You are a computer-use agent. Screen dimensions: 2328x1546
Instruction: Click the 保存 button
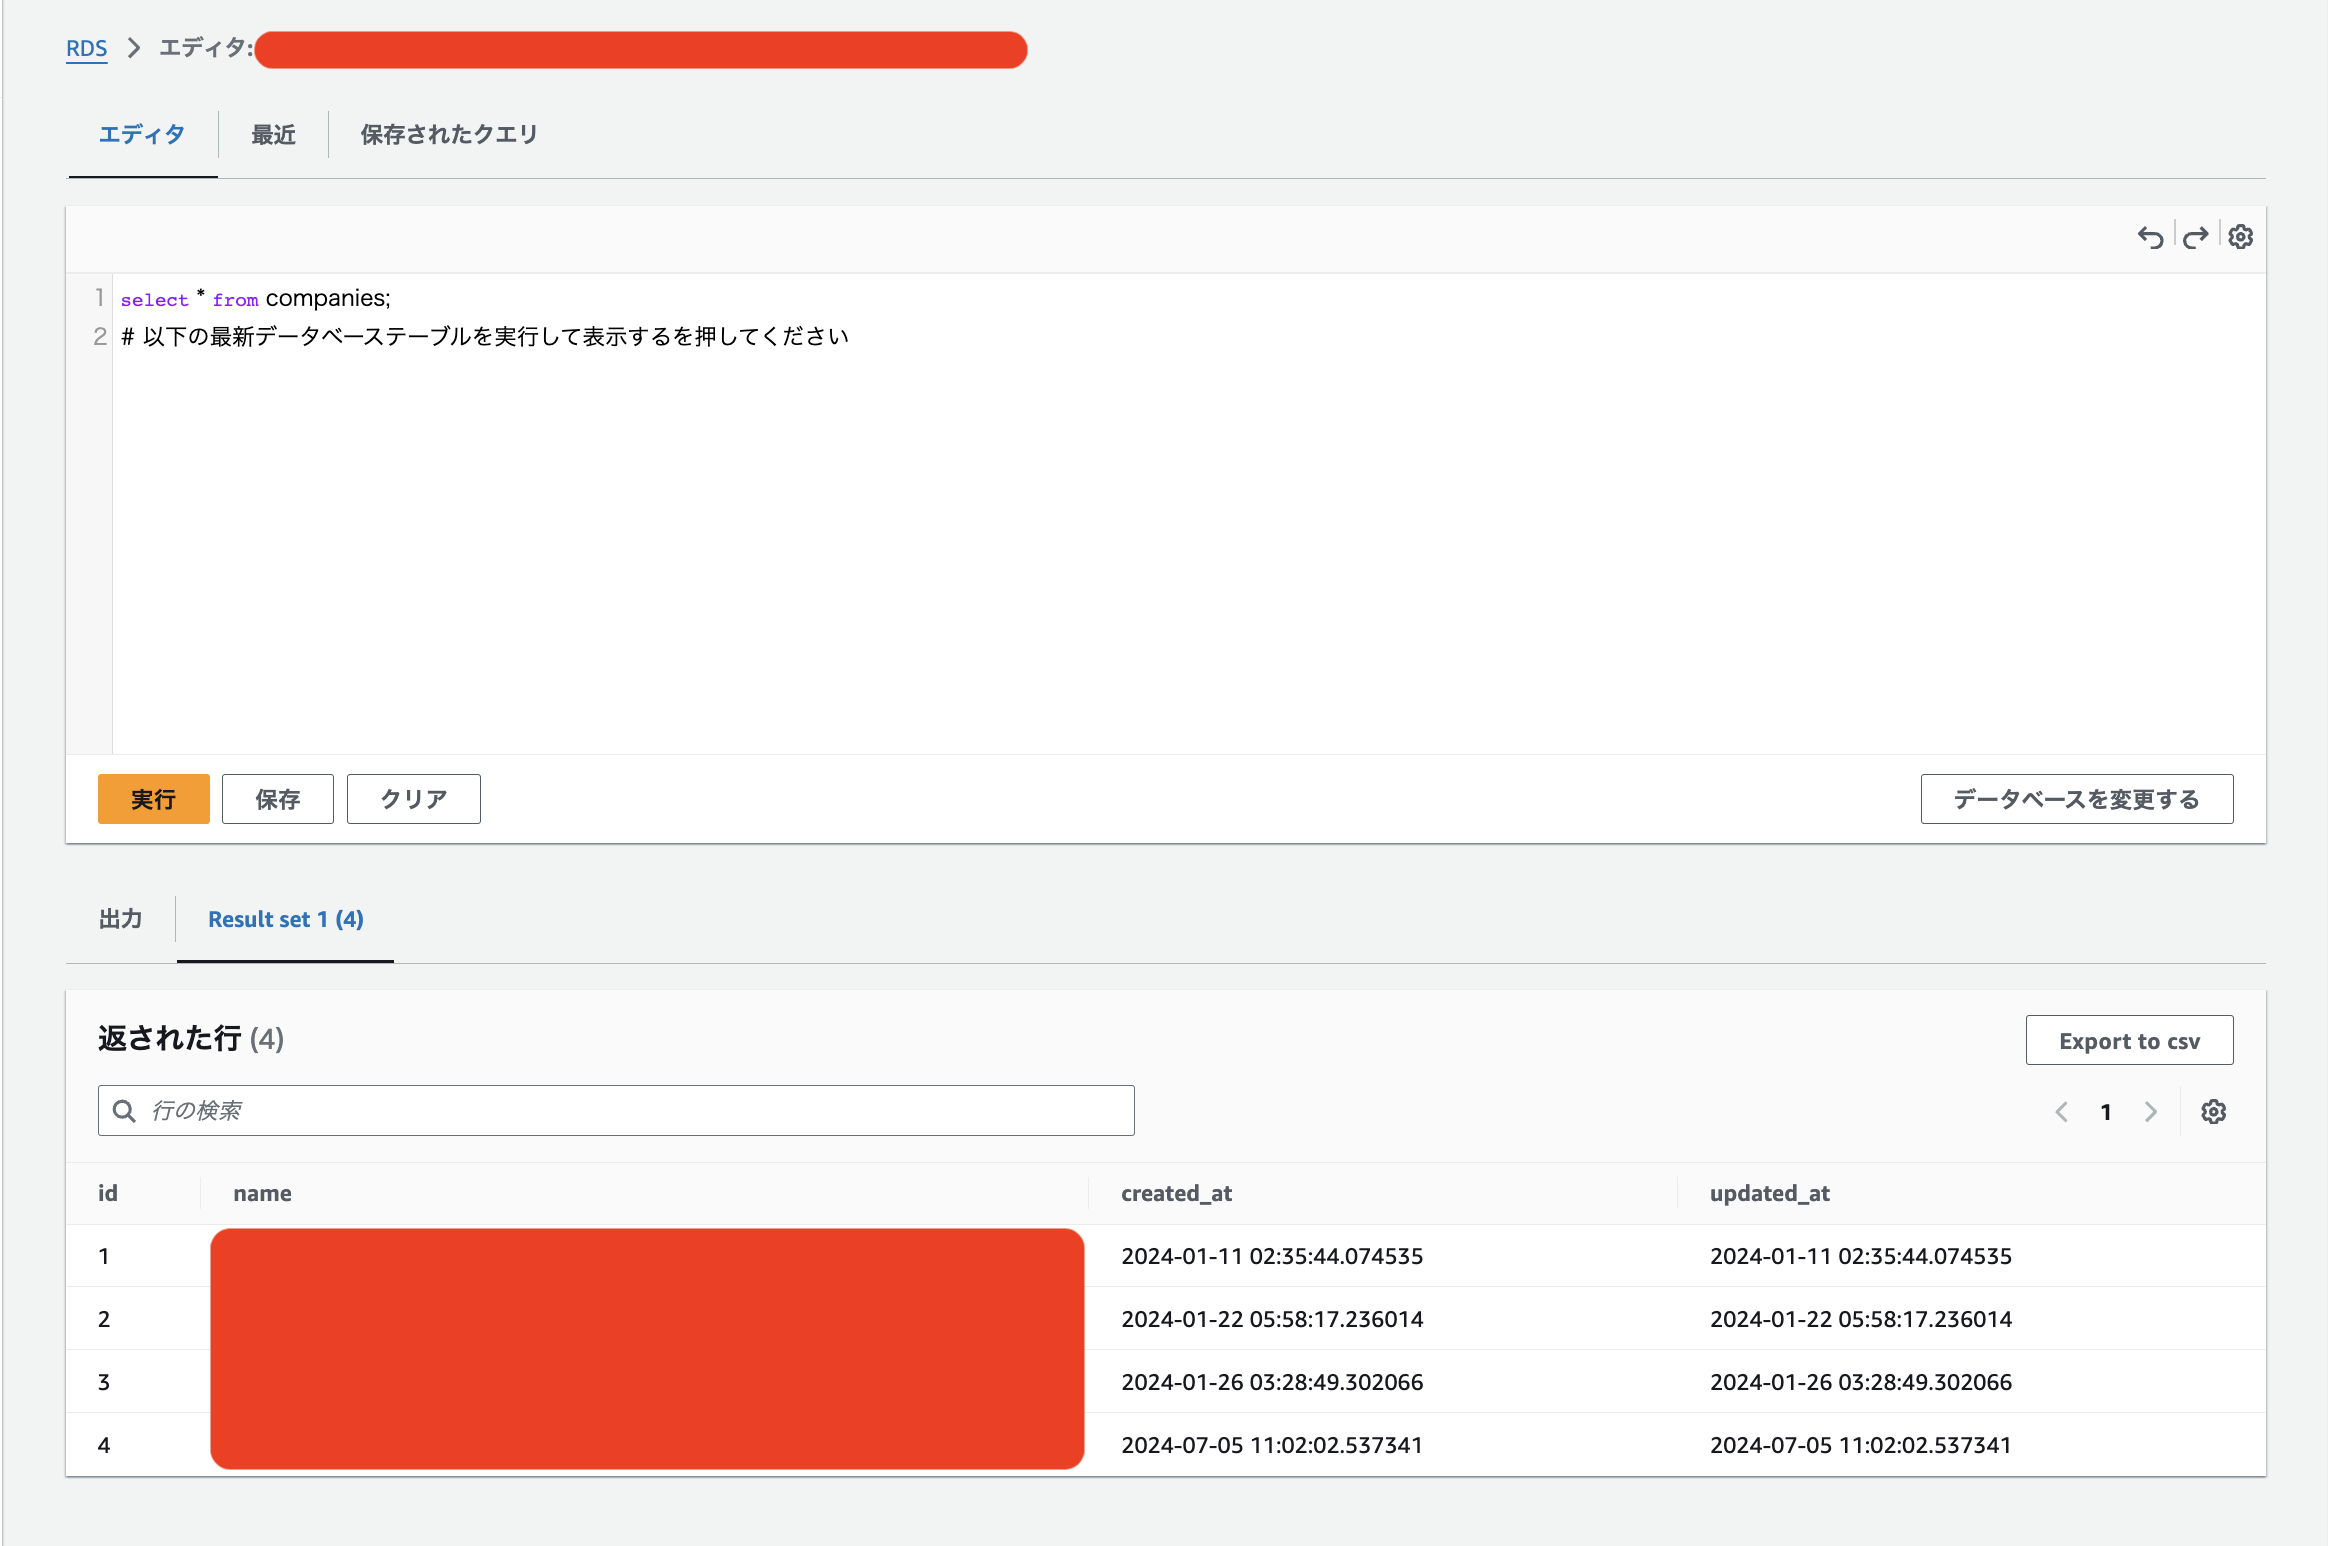point(277,799)
